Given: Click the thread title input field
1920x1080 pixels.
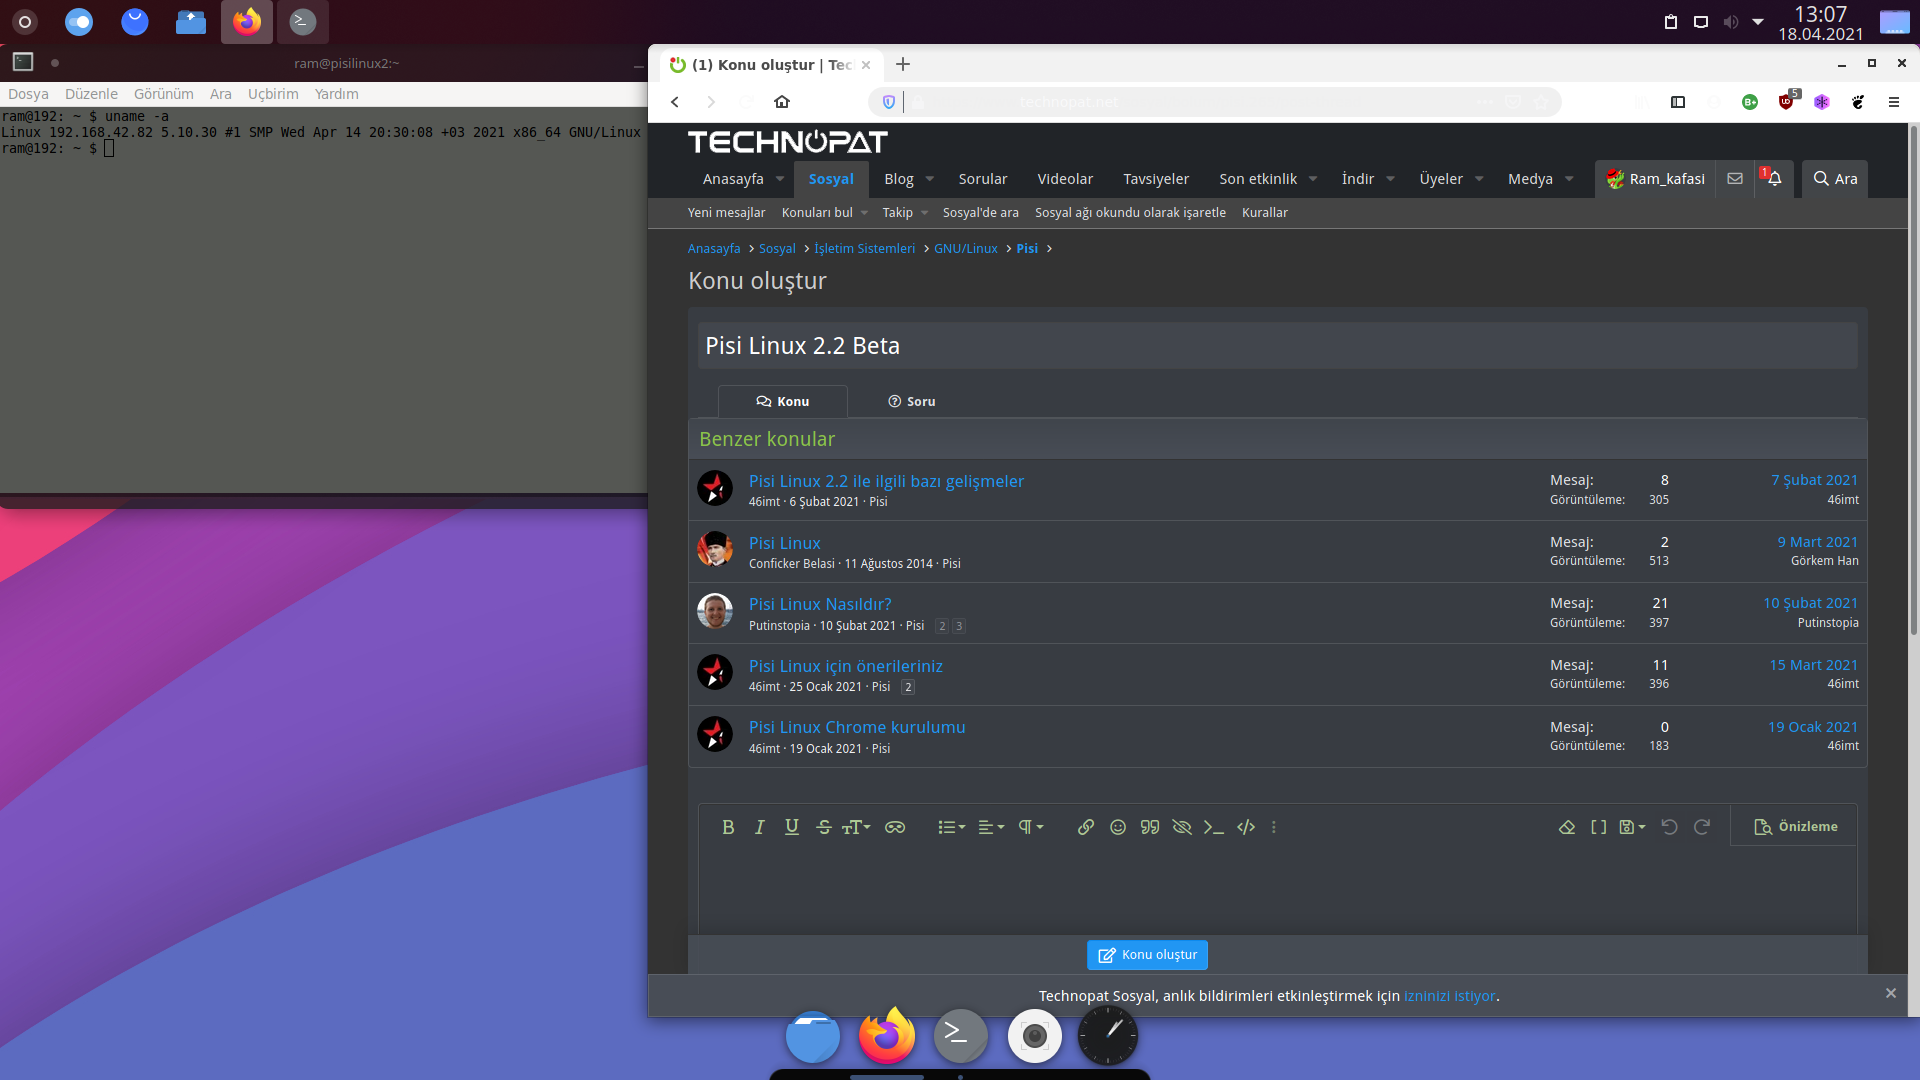Looking at the screenshot, I should (x=1277, y=346).
